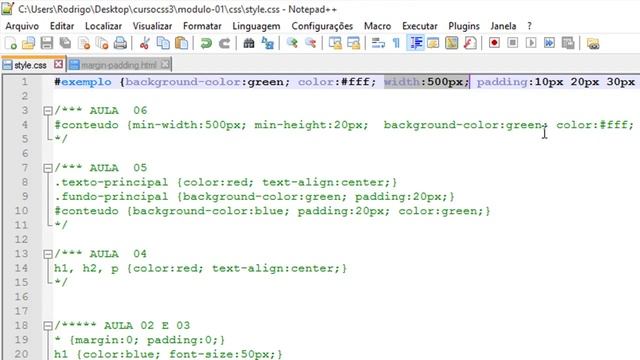Image resolution: width=640 pixels, height=360 pixels.
Task: Stop macro recording with the square icon
Action: (x=513, y=43)
